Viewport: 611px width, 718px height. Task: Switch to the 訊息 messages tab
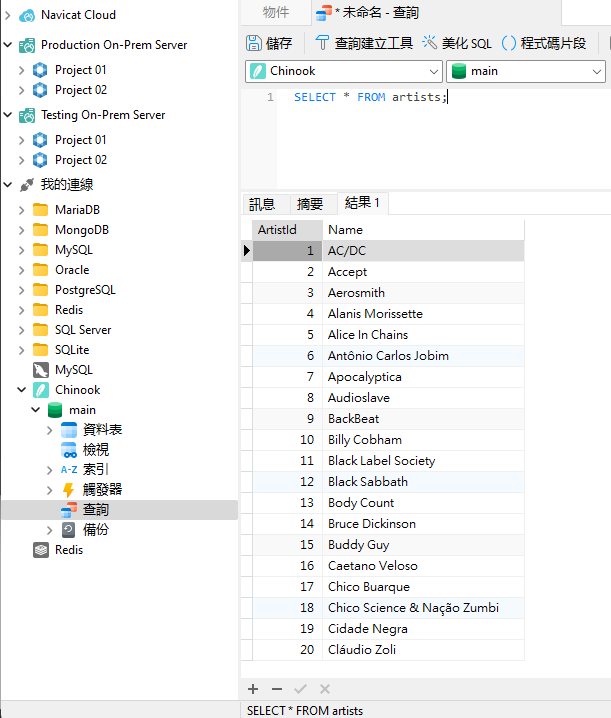pyautogui.click(x=262, y=204)
